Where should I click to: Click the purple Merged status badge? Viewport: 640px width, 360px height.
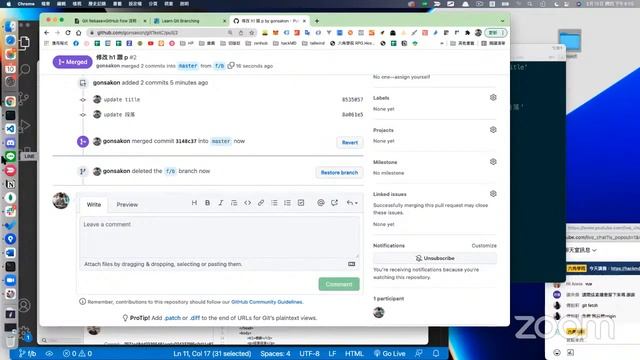tap(72, 62)
